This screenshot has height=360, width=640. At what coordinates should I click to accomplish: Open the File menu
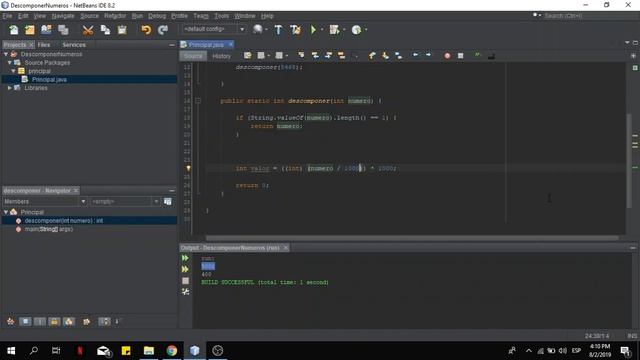click(x=7, y=16)
